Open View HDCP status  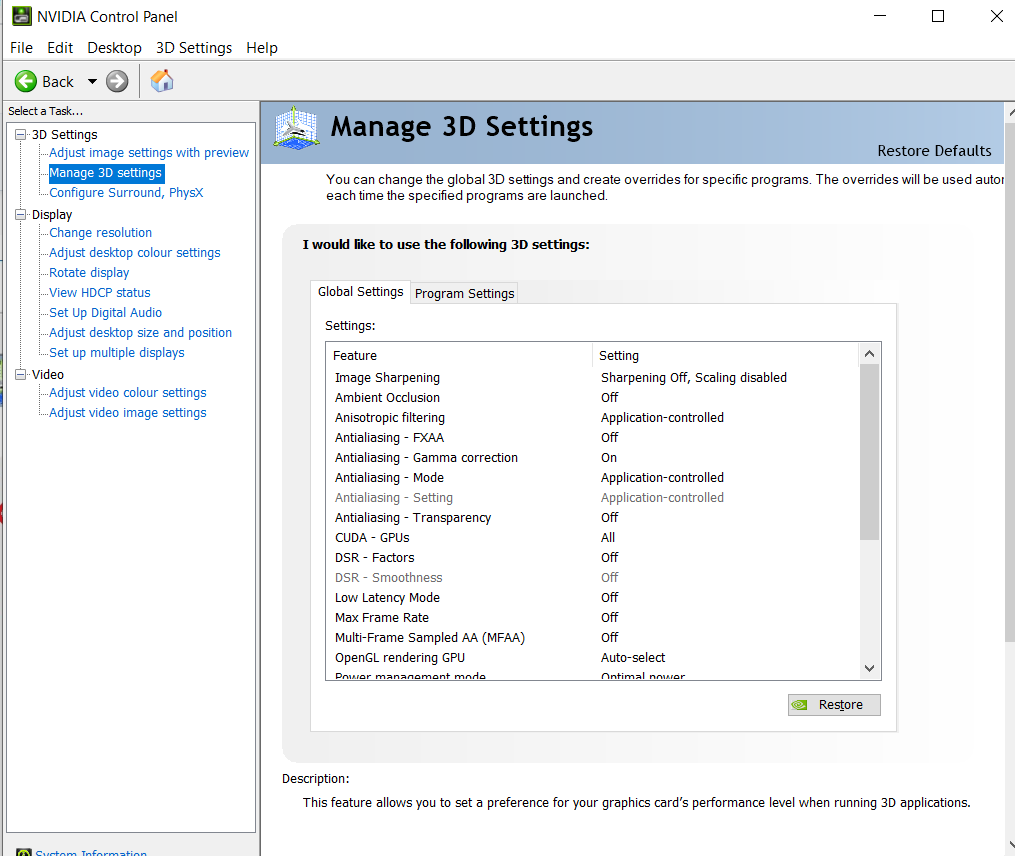(x=100, y=293)
